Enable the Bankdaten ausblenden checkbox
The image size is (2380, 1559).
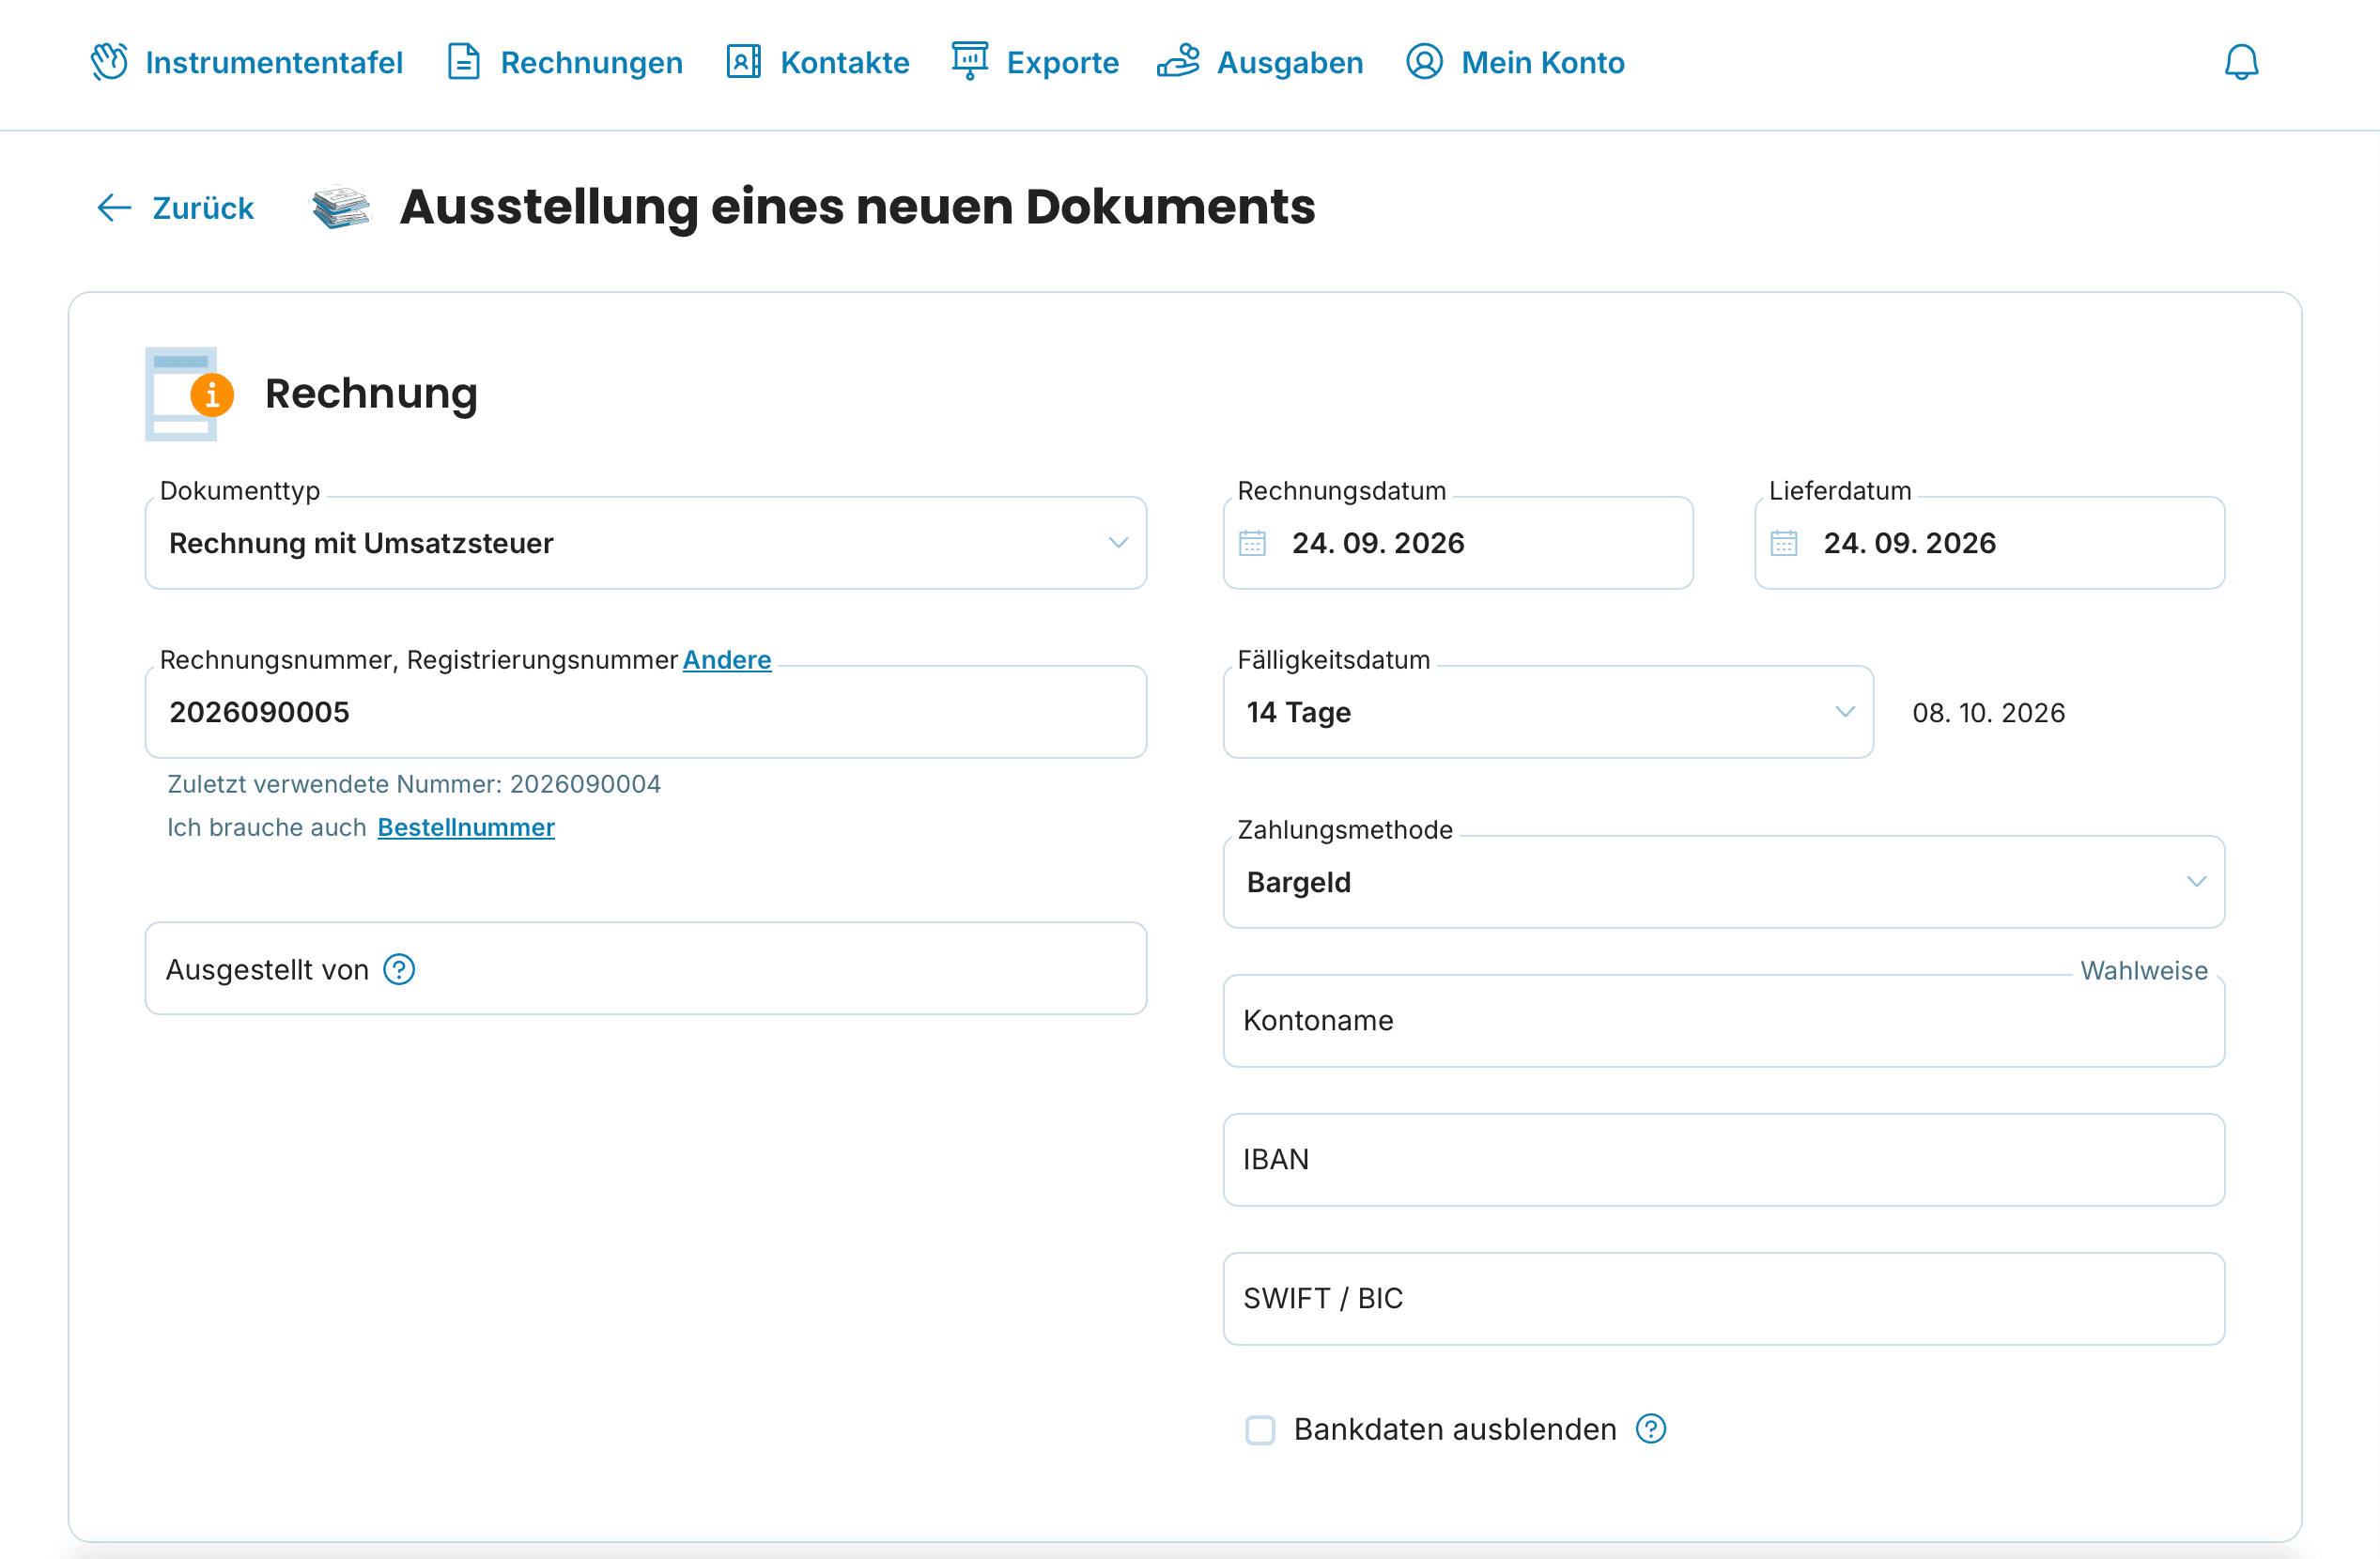(x=1260, y=1430)
